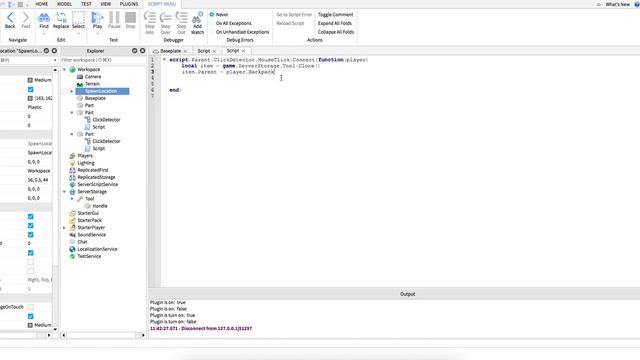Select the LocalizationService globe icon
This screenshot has width=640, height=360.
point(72,249)
